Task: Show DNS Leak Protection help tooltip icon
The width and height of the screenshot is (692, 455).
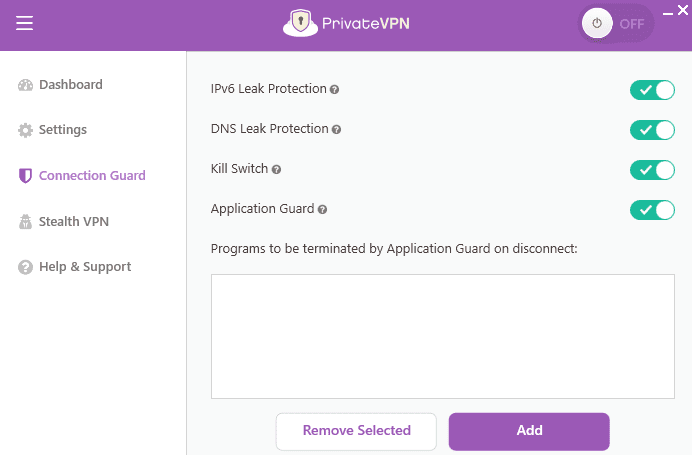Action: [x=337, y=130]
